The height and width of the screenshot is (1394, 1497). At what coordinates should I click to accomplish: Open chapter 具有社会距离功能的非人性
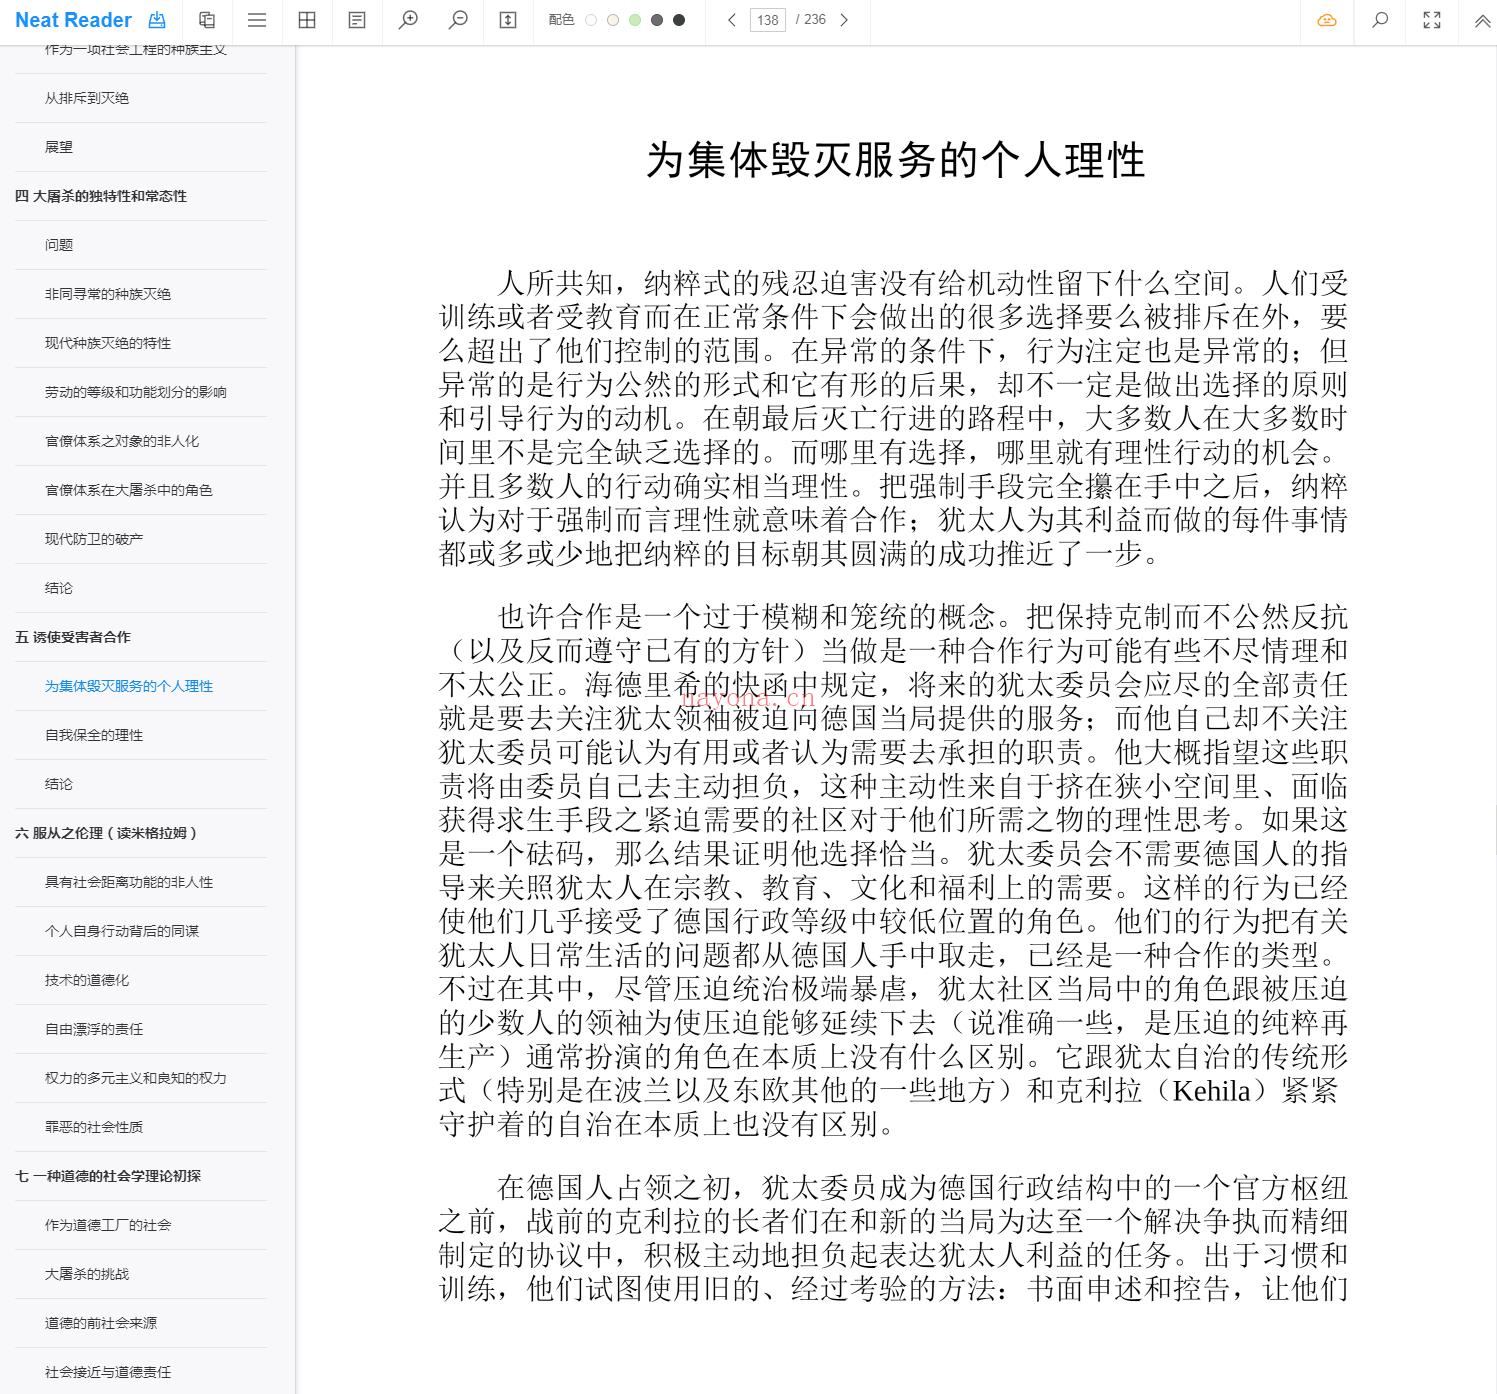[x=129, y=882]
